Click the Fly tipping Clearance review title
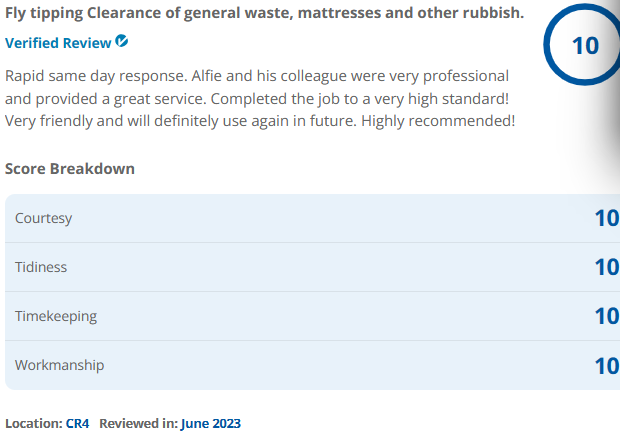This screenshot has height=436, width=620. 264,14
